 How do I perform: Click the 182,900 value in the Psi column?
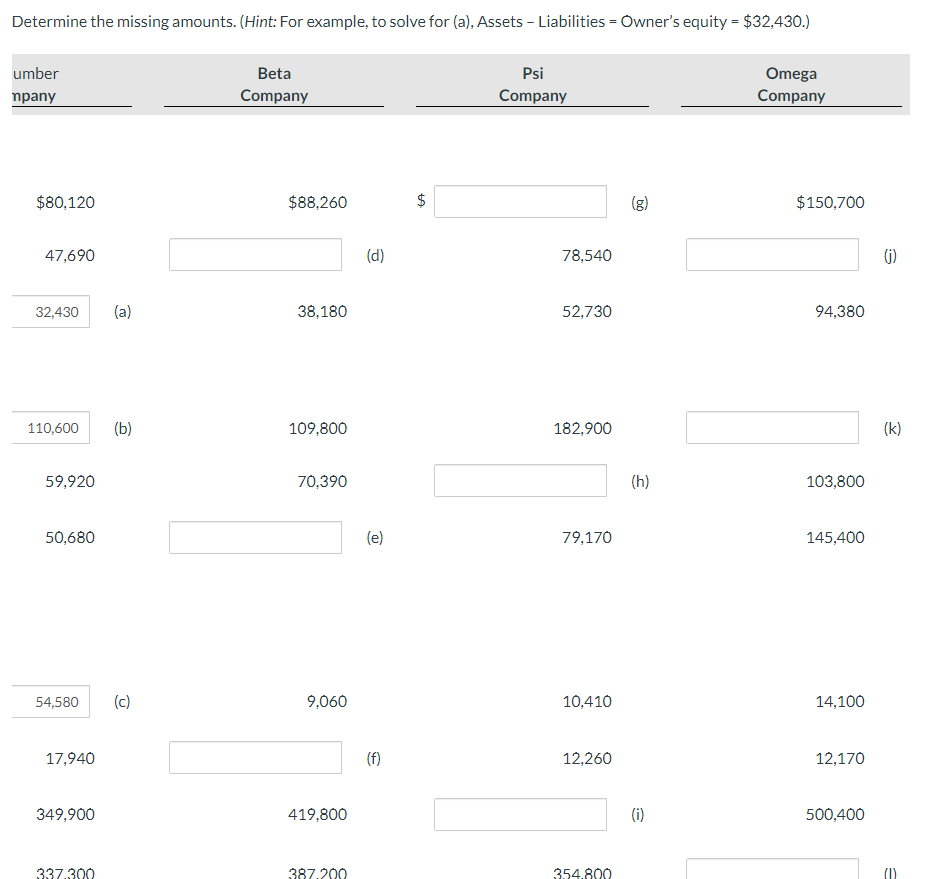[x=585, y=427]
